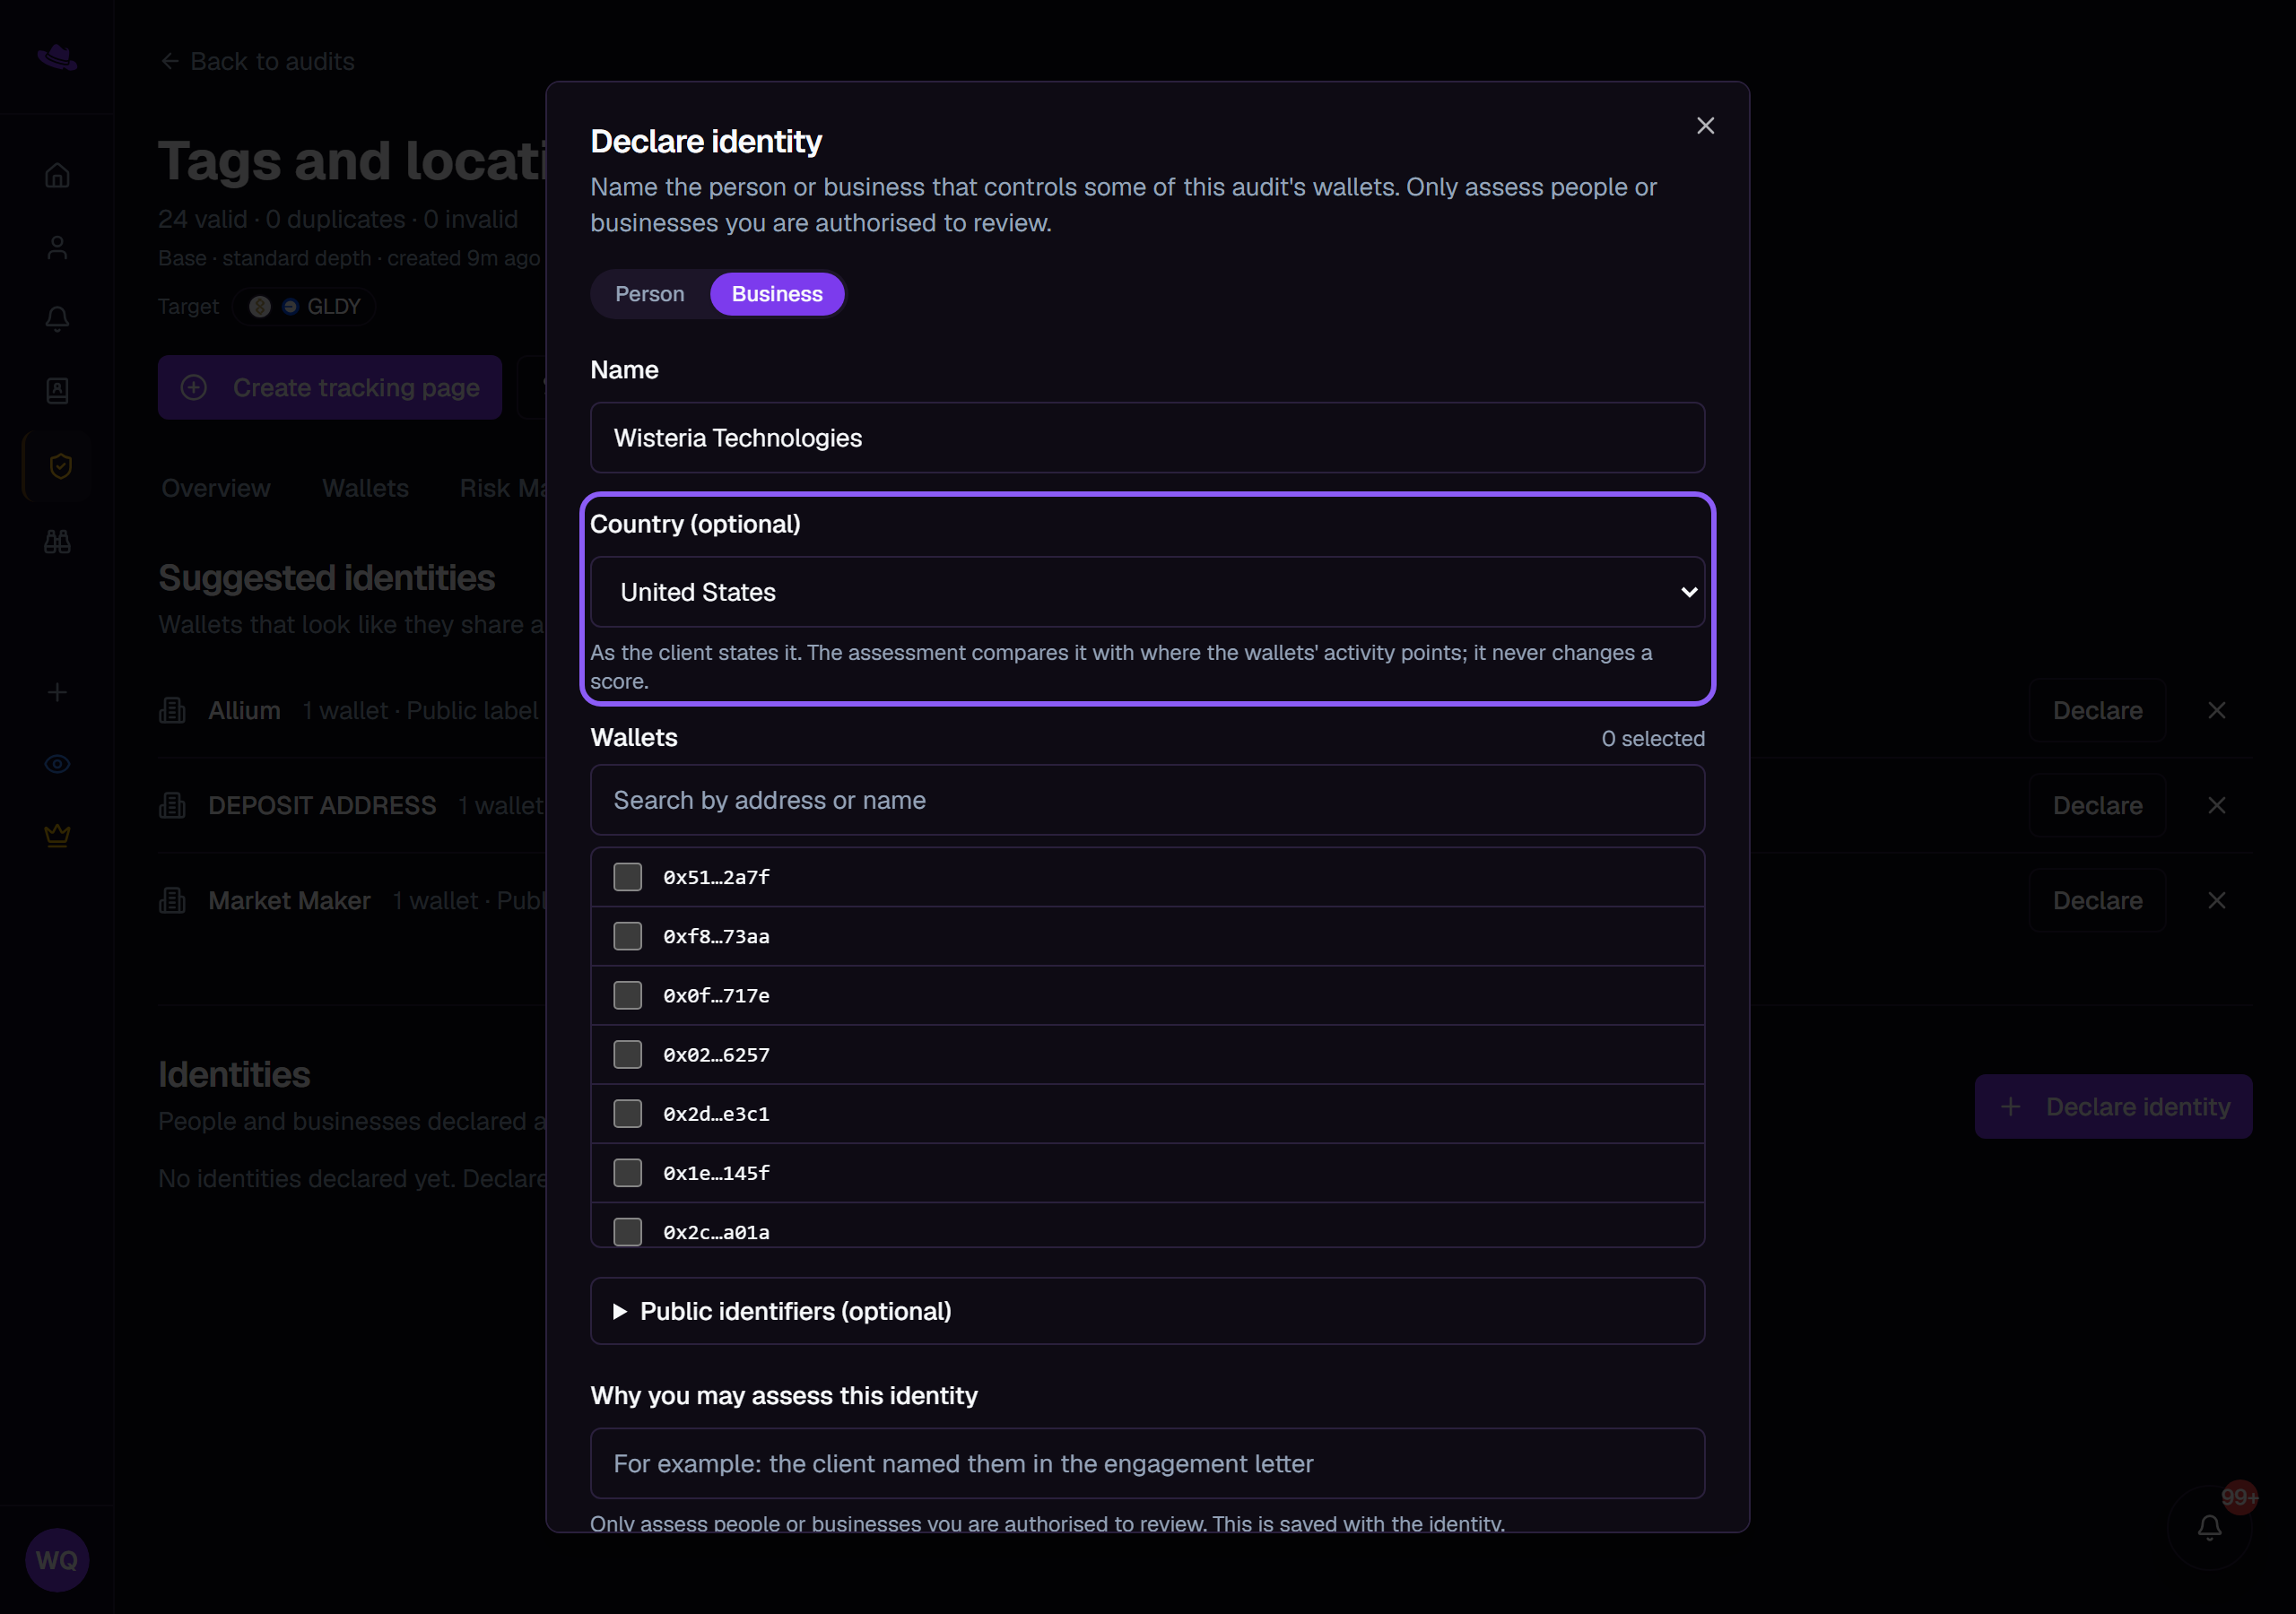Image resolution: width=2296 pixels, height=1614 pixels.
Task: Close the Declare identity dialog
Action: (1705, 126)
